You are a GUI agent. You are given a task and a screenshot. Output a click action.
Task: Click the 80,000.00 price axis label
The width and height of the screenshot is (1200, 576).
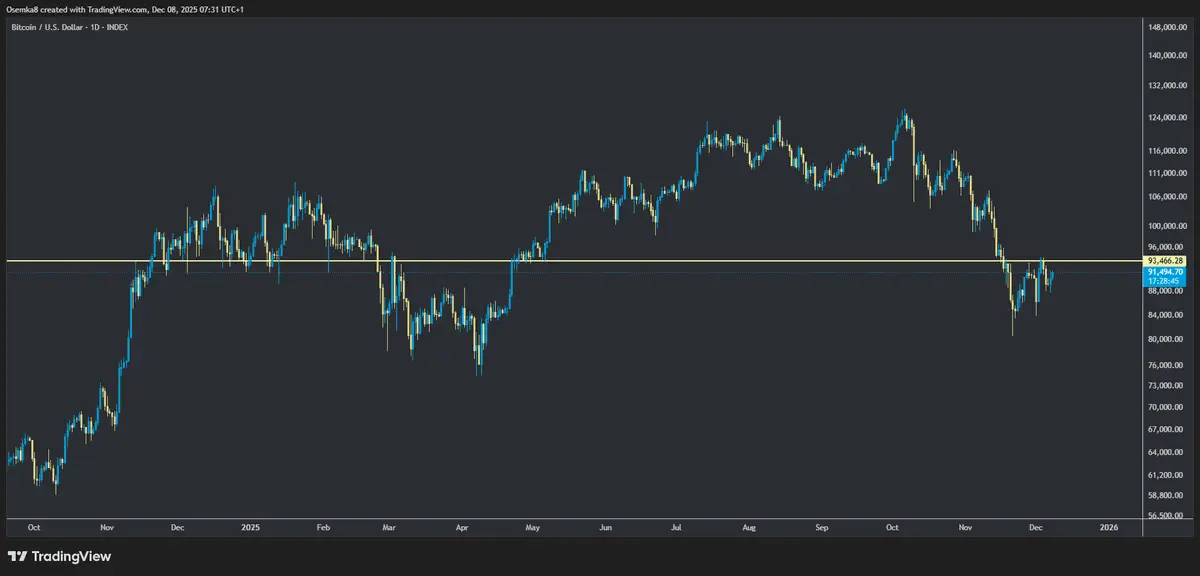[x=1165, y=340]
